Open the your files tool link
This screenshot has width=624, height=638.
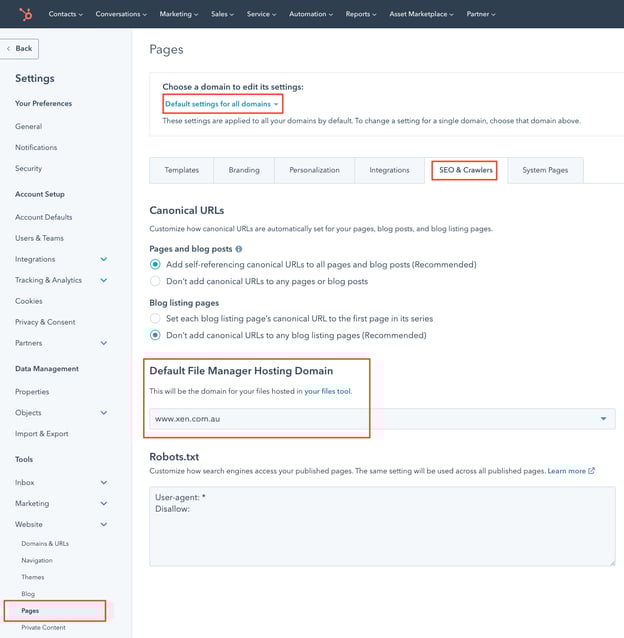[x=328, y=391]
